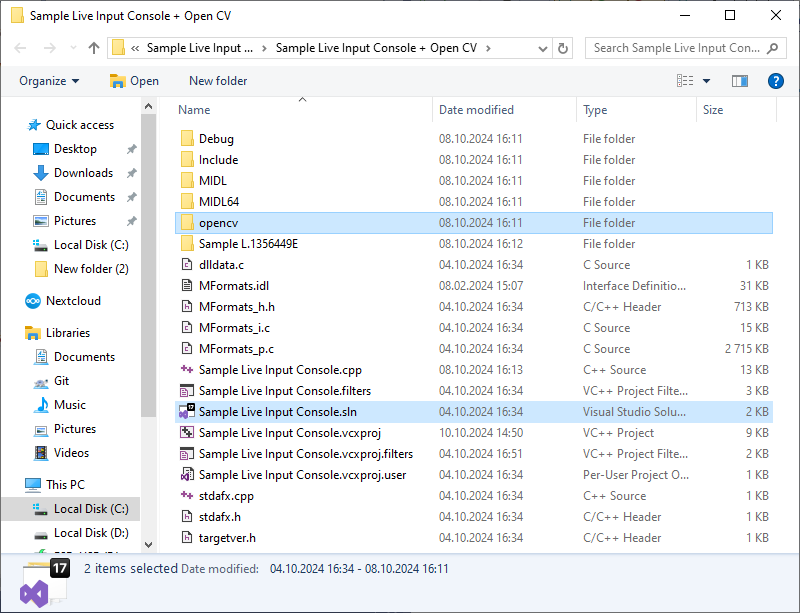Sort files by Name column
This screenshot has height=613, width=800.
point(194,110)
